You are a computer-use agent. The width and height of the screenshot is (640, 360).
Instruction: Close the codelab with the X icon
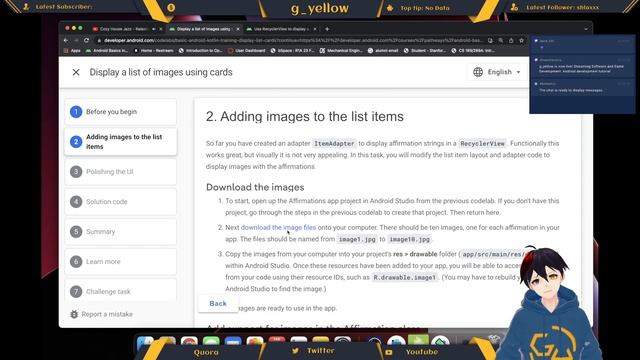point(76,72)
